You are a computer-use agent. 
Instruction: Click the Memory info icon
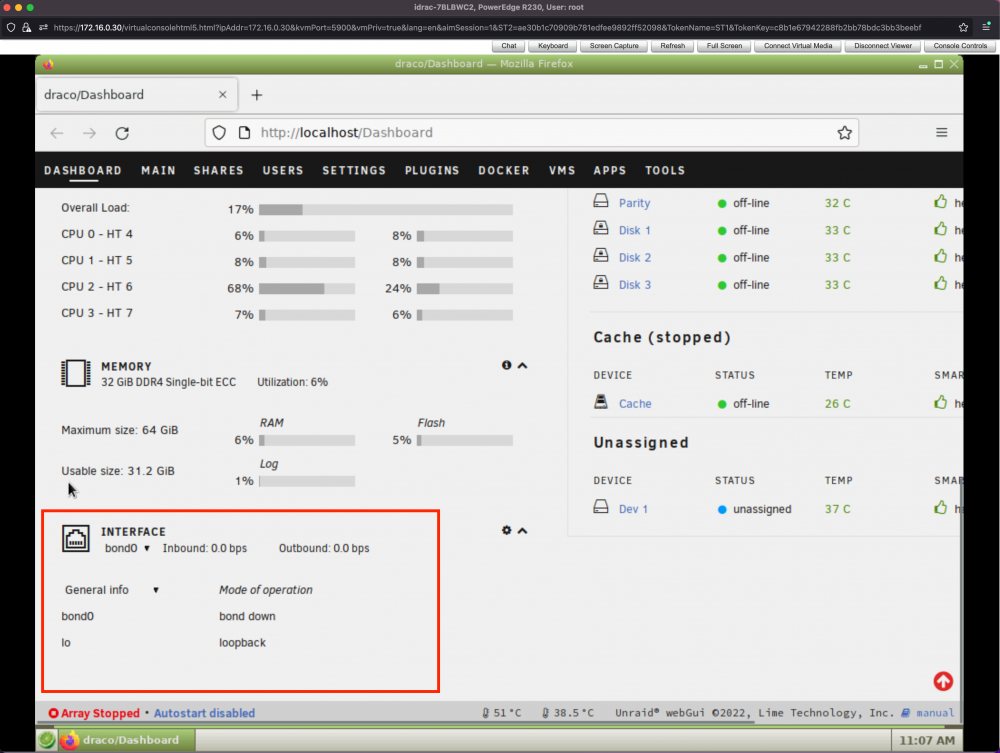[506, 365]
